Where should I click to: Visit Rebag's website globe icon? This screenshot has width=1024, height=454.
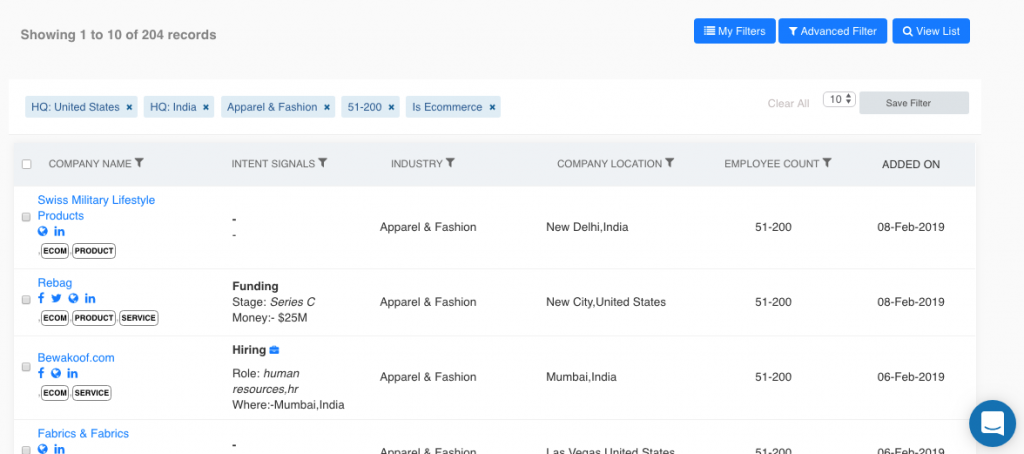[73, 299]
